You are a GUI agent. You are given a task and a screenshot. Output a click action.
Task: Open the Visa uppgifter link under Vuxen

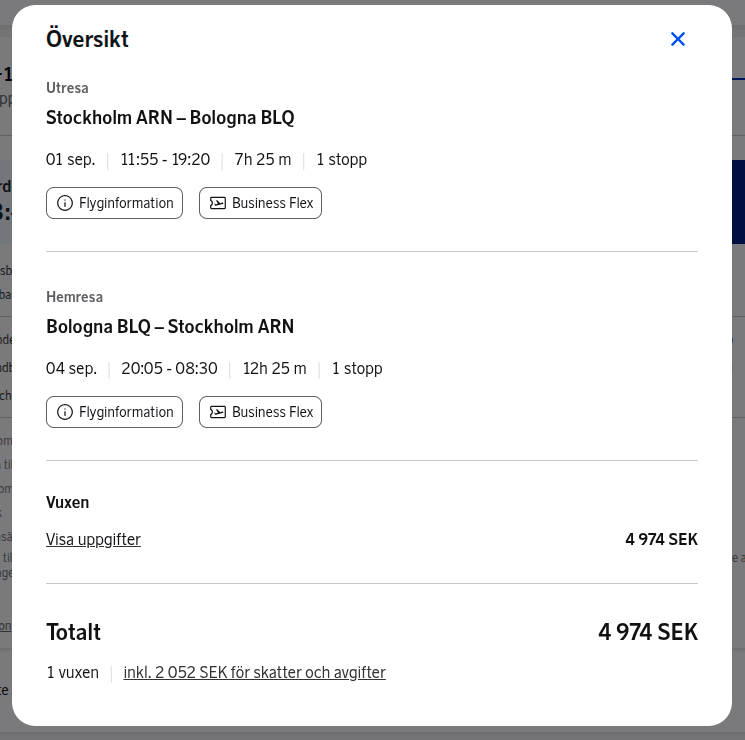(93, 539)
